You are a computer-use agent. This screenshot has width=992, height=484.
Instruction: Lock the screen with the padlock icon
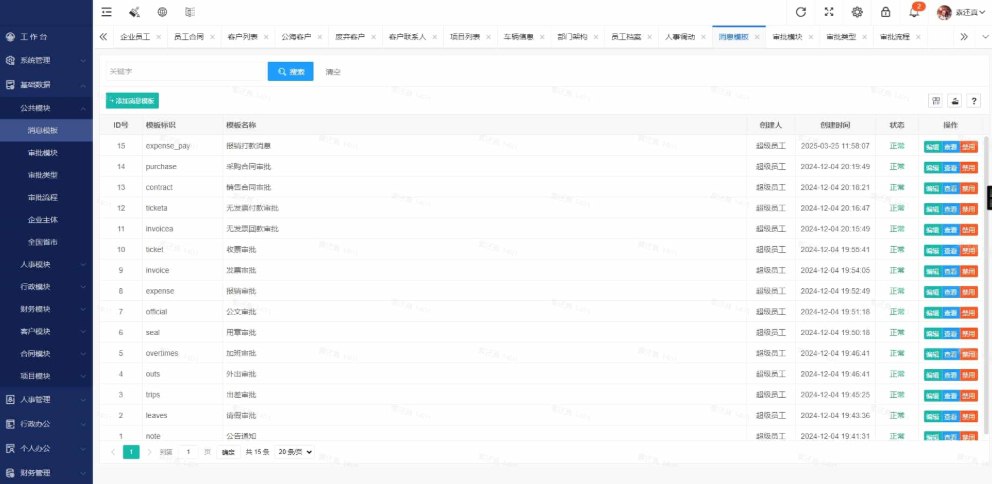(886, 12)
